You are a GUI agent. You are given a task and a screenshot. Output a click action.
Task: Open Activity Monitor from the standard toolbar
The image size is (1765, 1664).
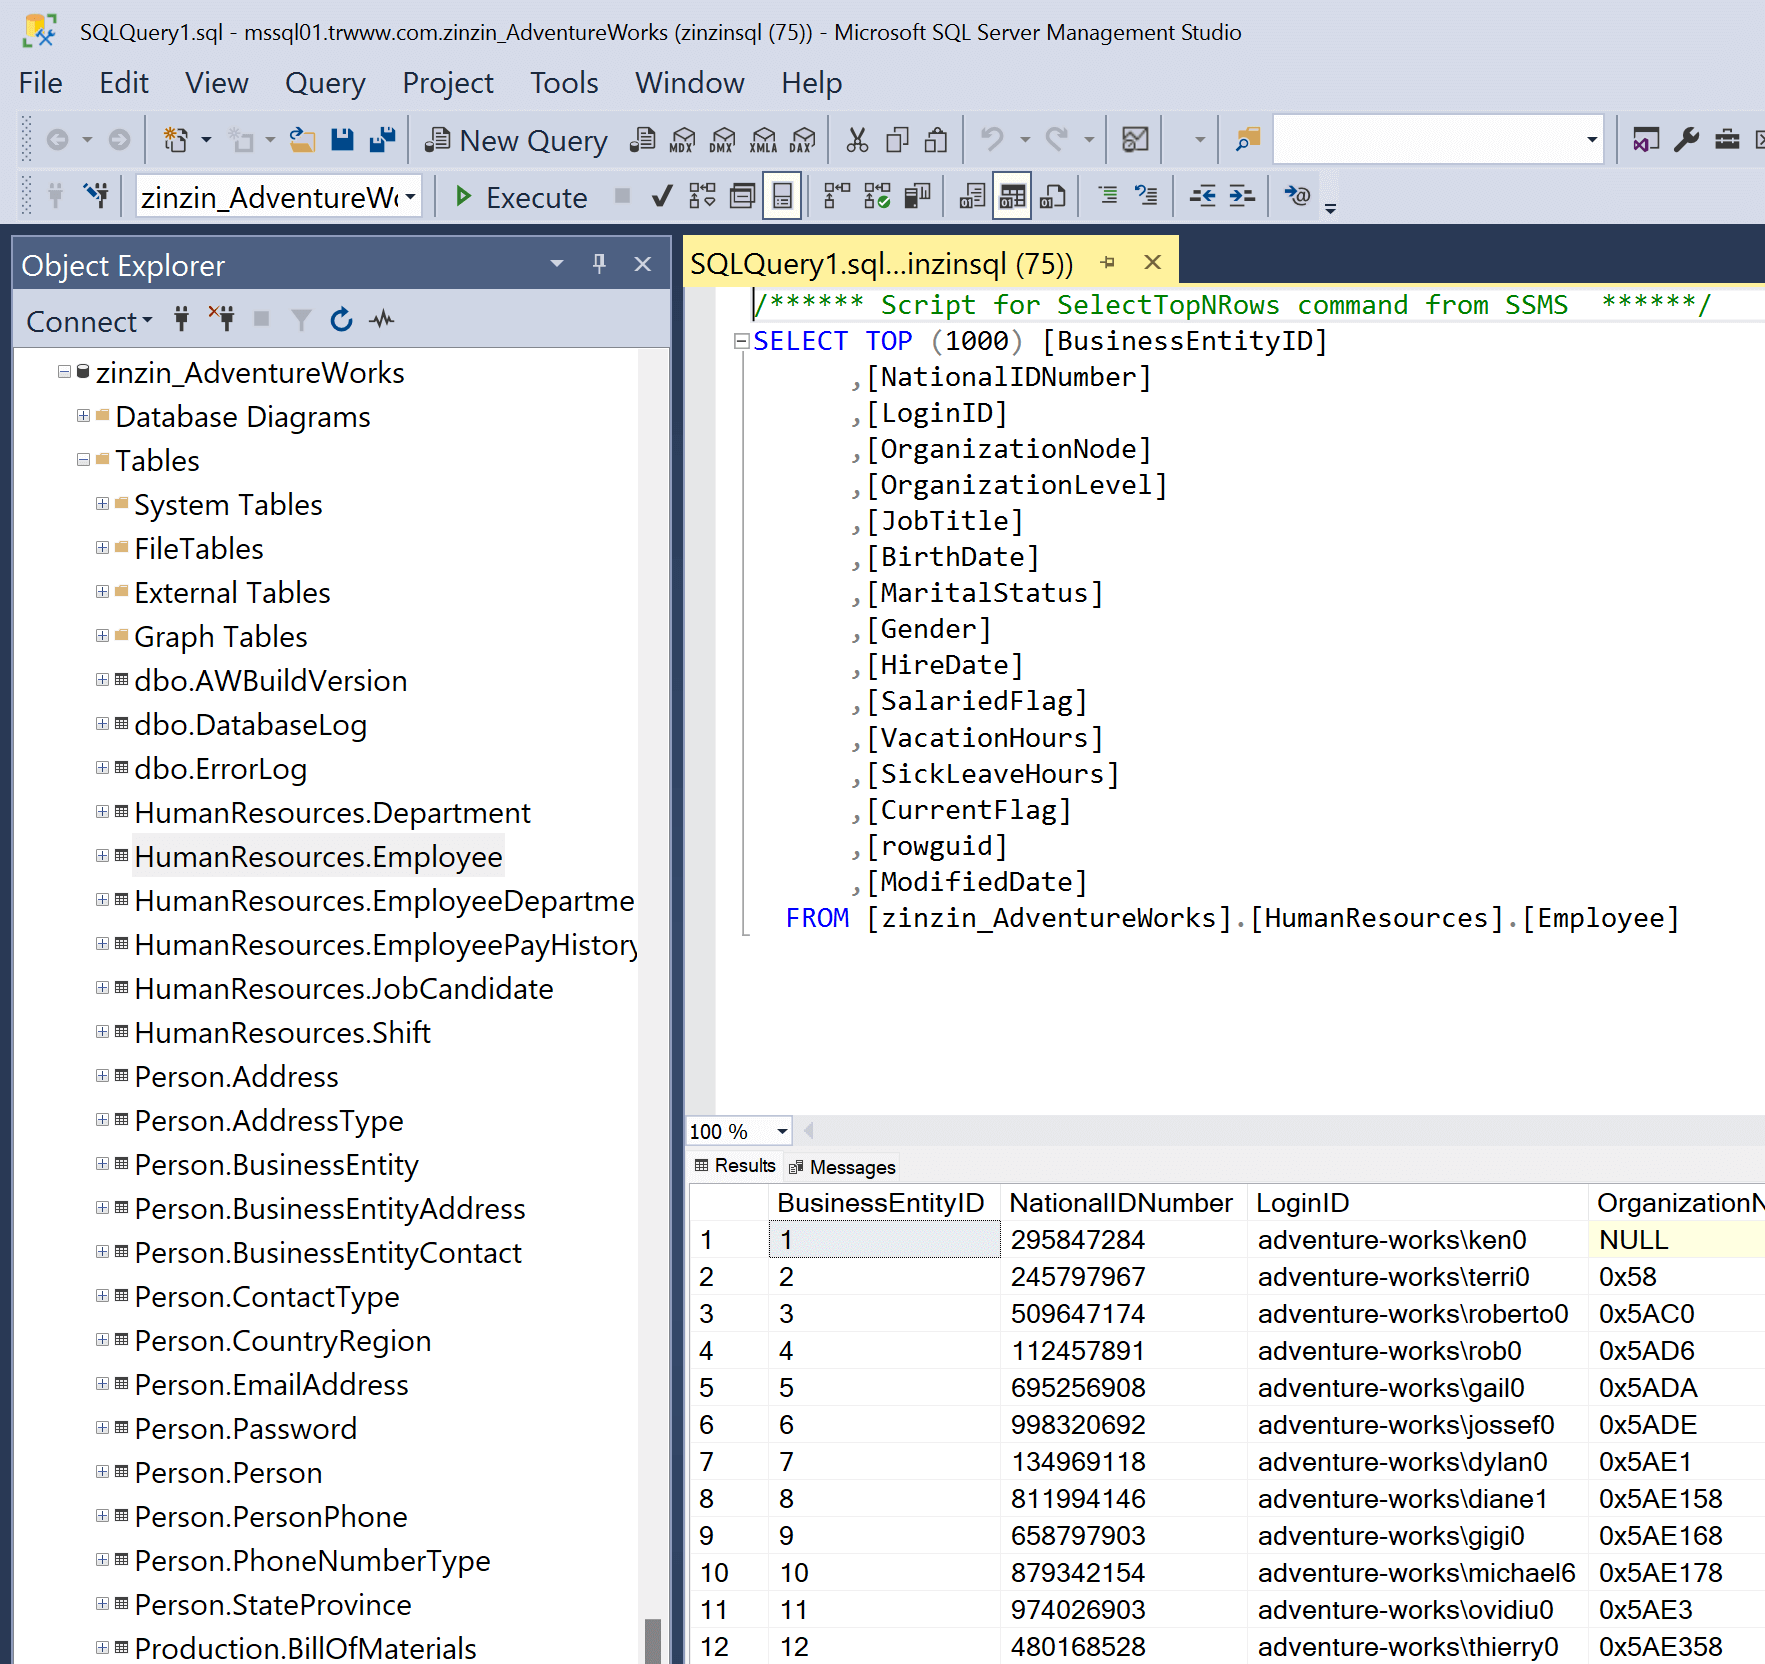pos(1135,139)
